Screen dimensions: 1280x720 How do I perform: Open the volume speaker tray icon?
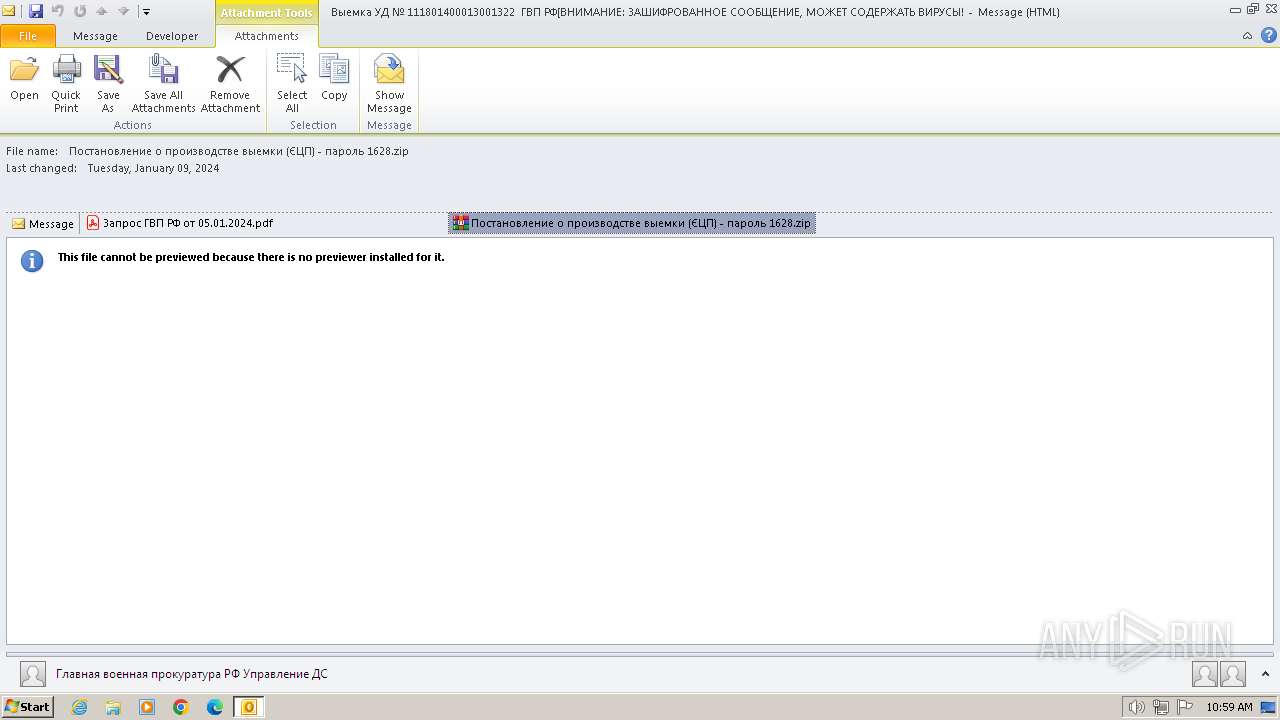click(1137, 707)
